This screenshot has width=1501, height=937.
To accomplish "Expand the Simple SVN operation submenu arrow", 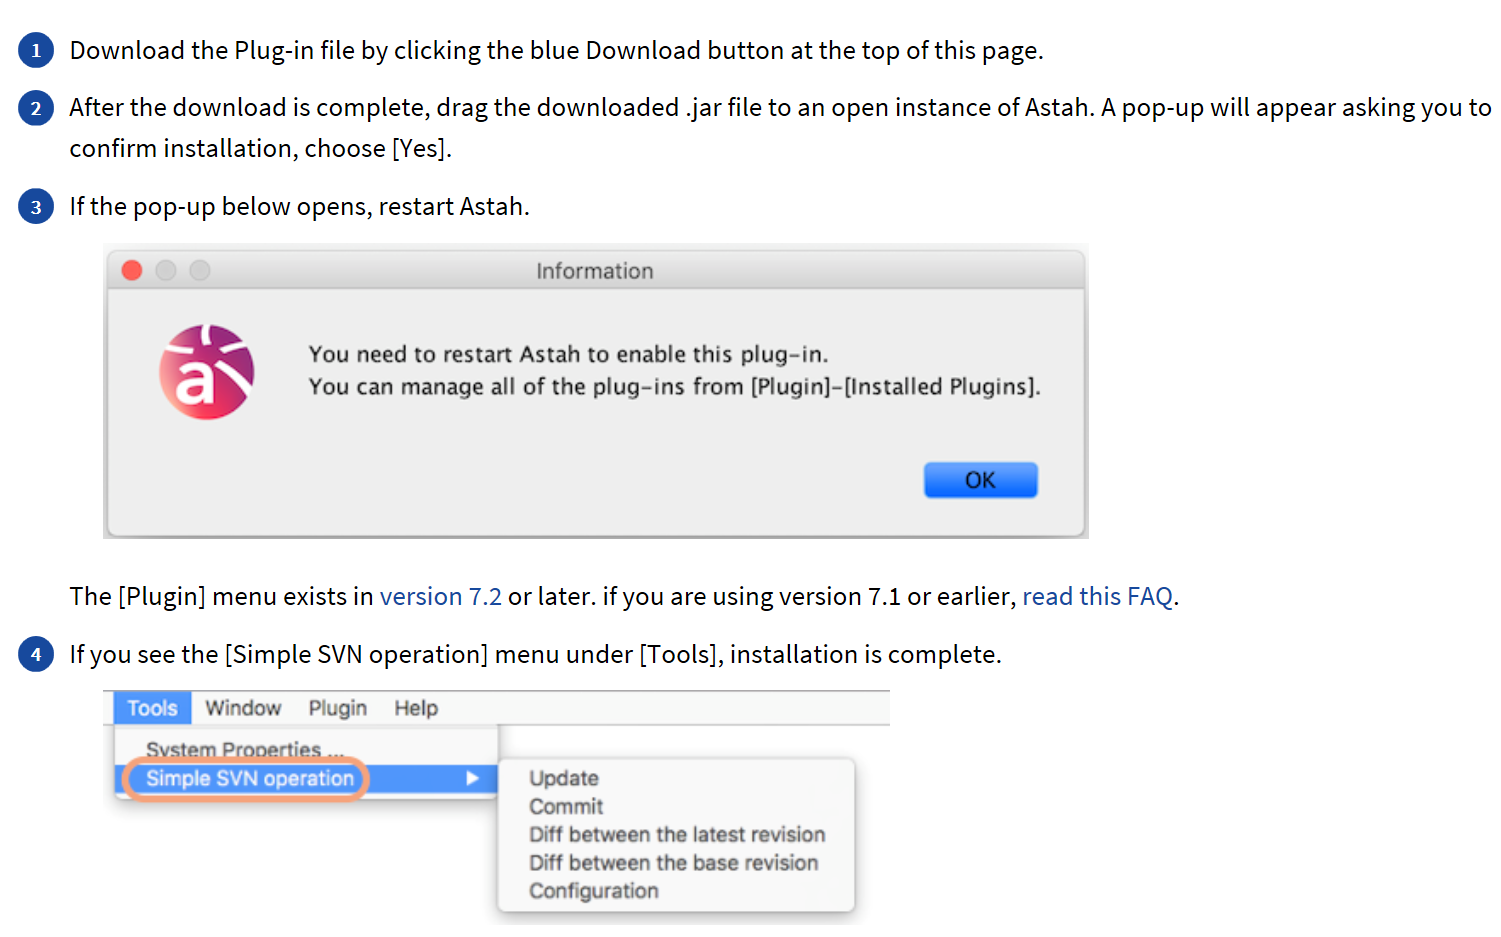I will click(472, 778).
